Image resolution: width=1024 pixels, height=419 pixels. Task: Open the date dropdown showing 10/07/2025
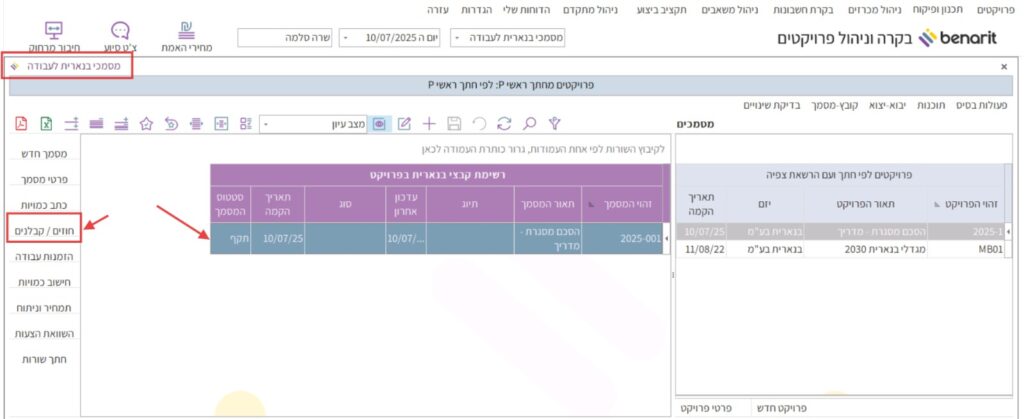click(x=345, y=38)
